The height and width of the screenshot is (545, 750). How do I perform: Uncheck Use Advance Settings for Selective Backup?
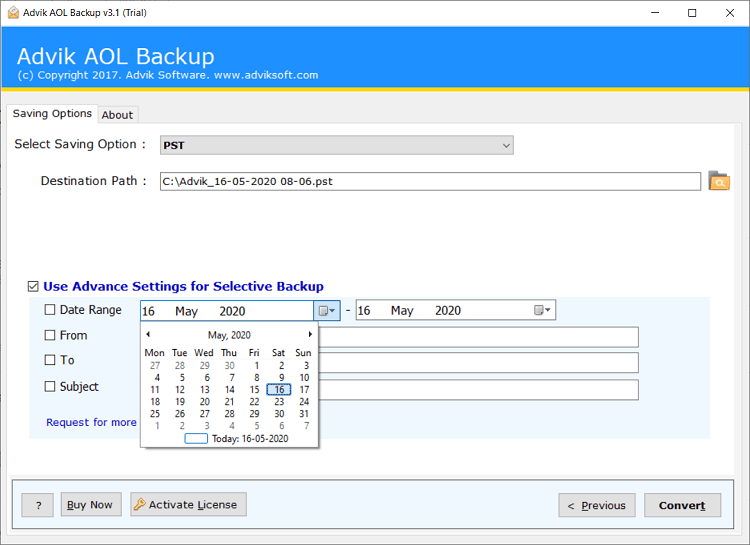(33, 286)
